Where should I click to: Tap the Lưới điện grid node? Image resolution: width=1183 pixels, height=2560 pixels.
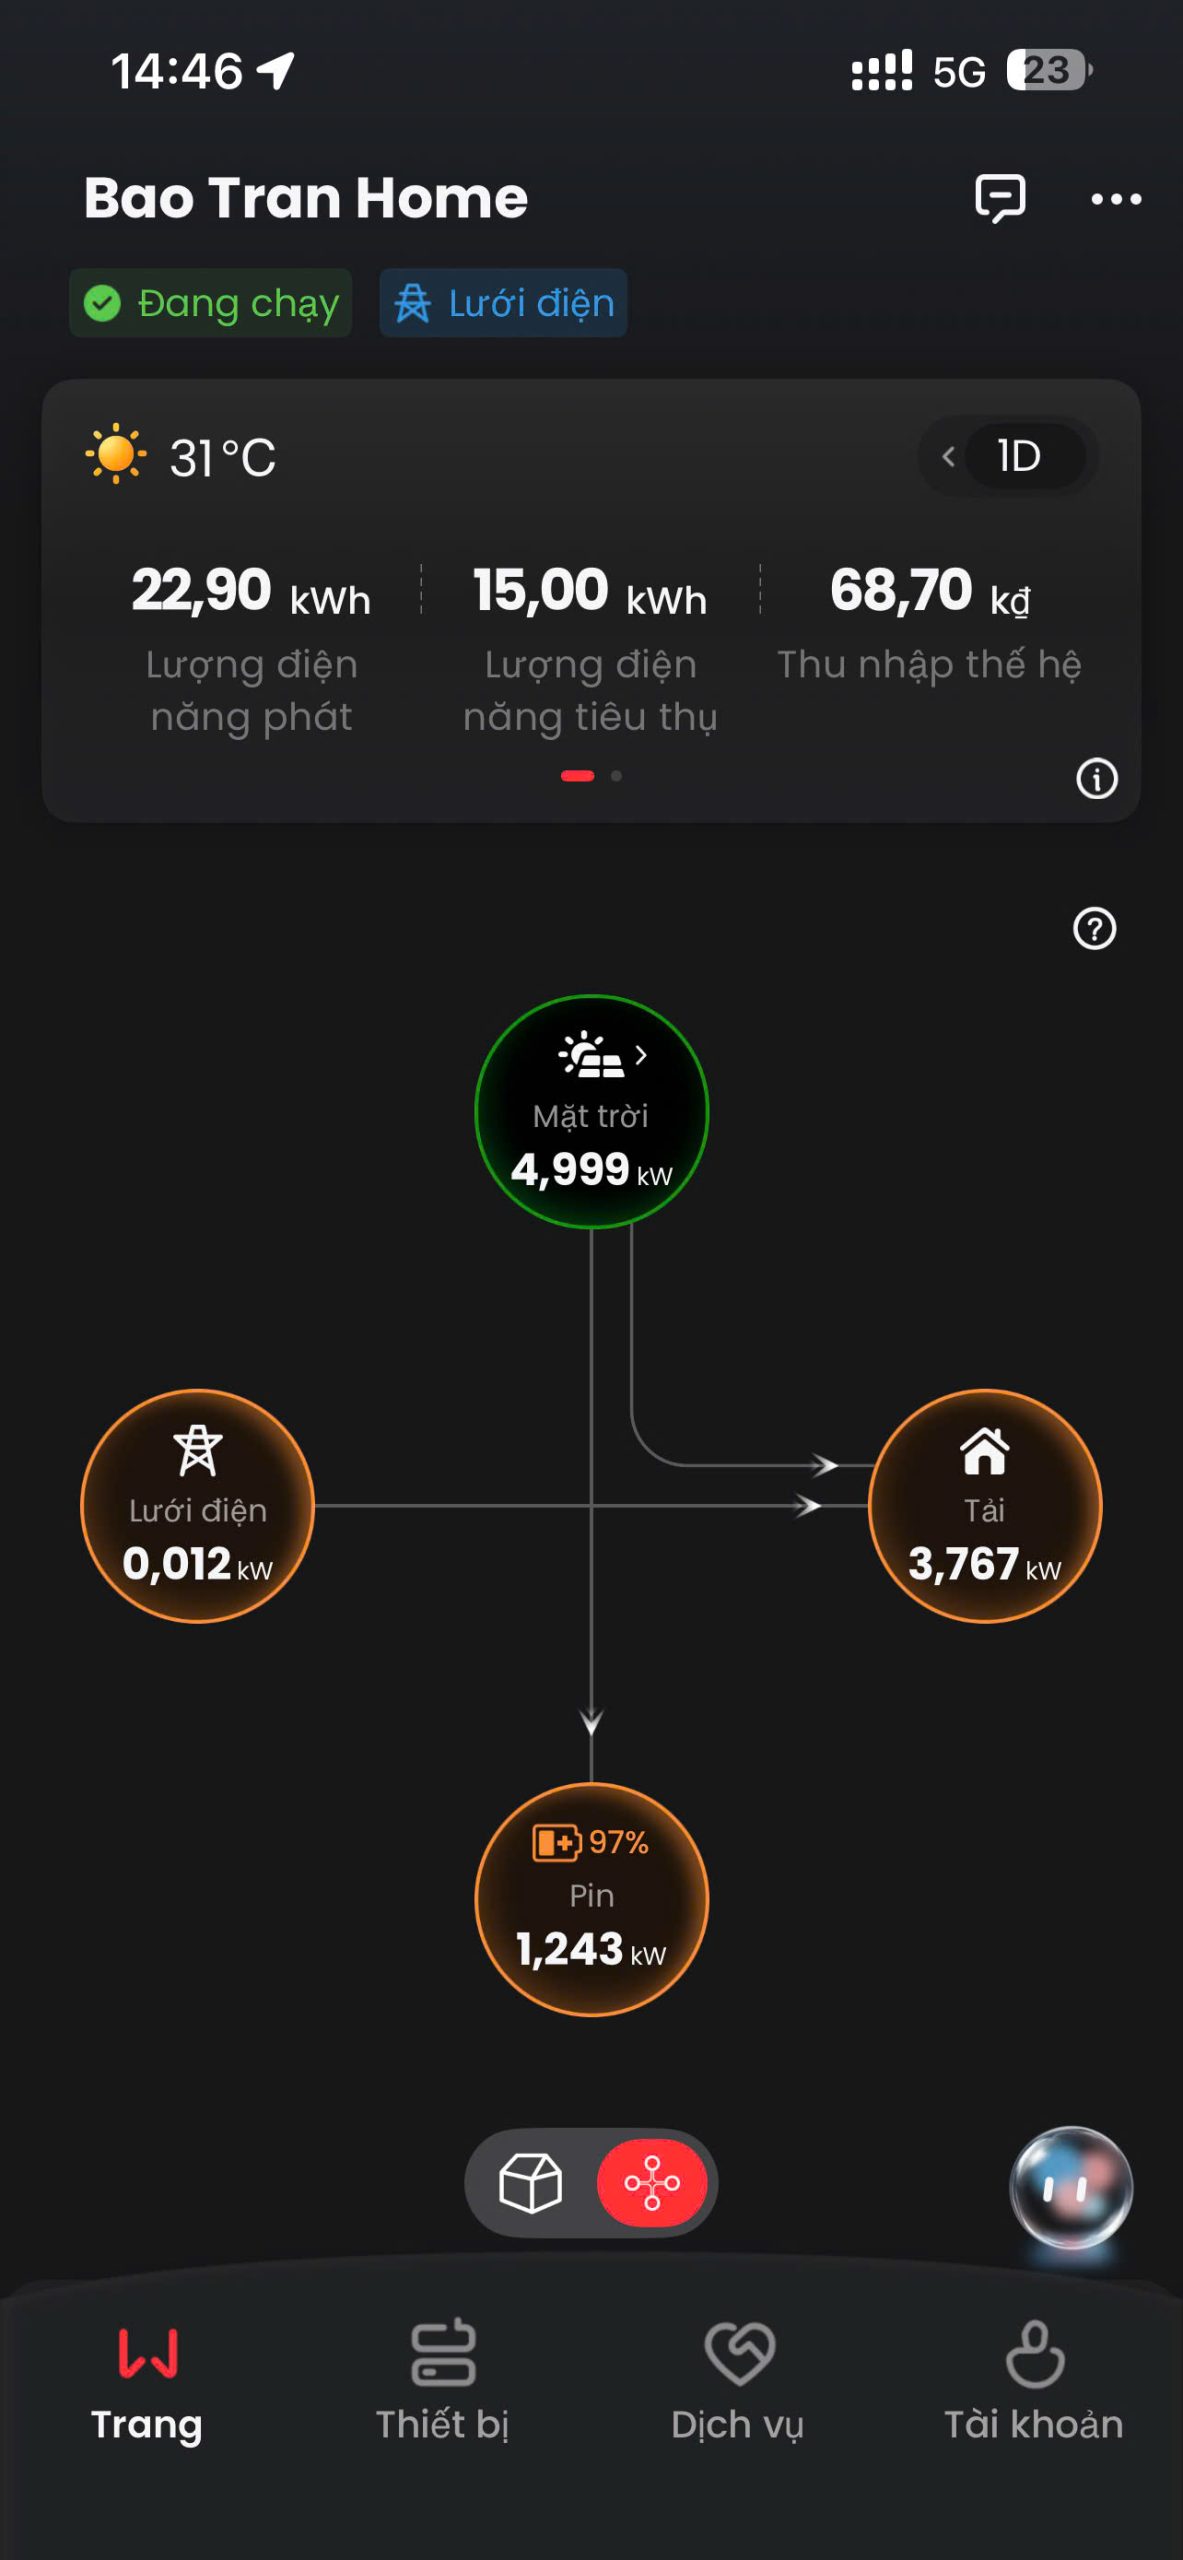198,1505
